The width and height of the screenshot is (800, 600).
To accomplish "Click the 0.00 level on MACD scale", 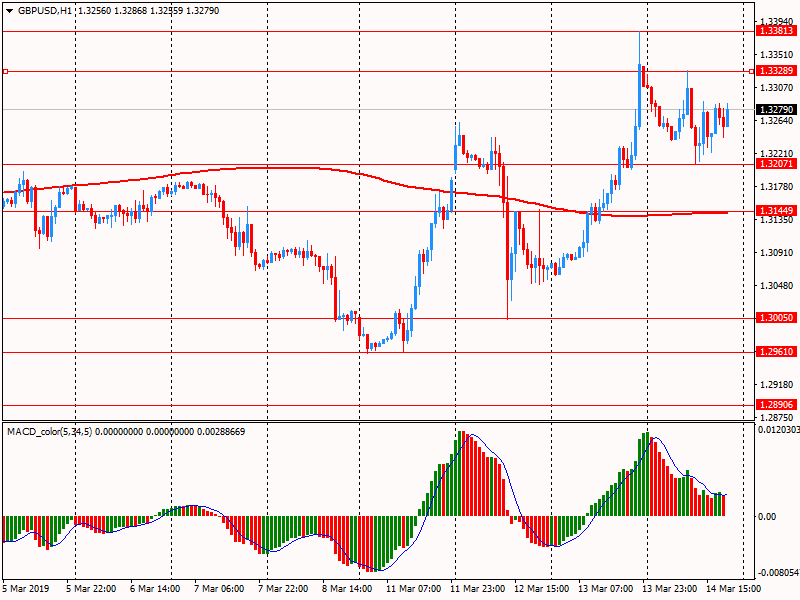I will [767, 516].
